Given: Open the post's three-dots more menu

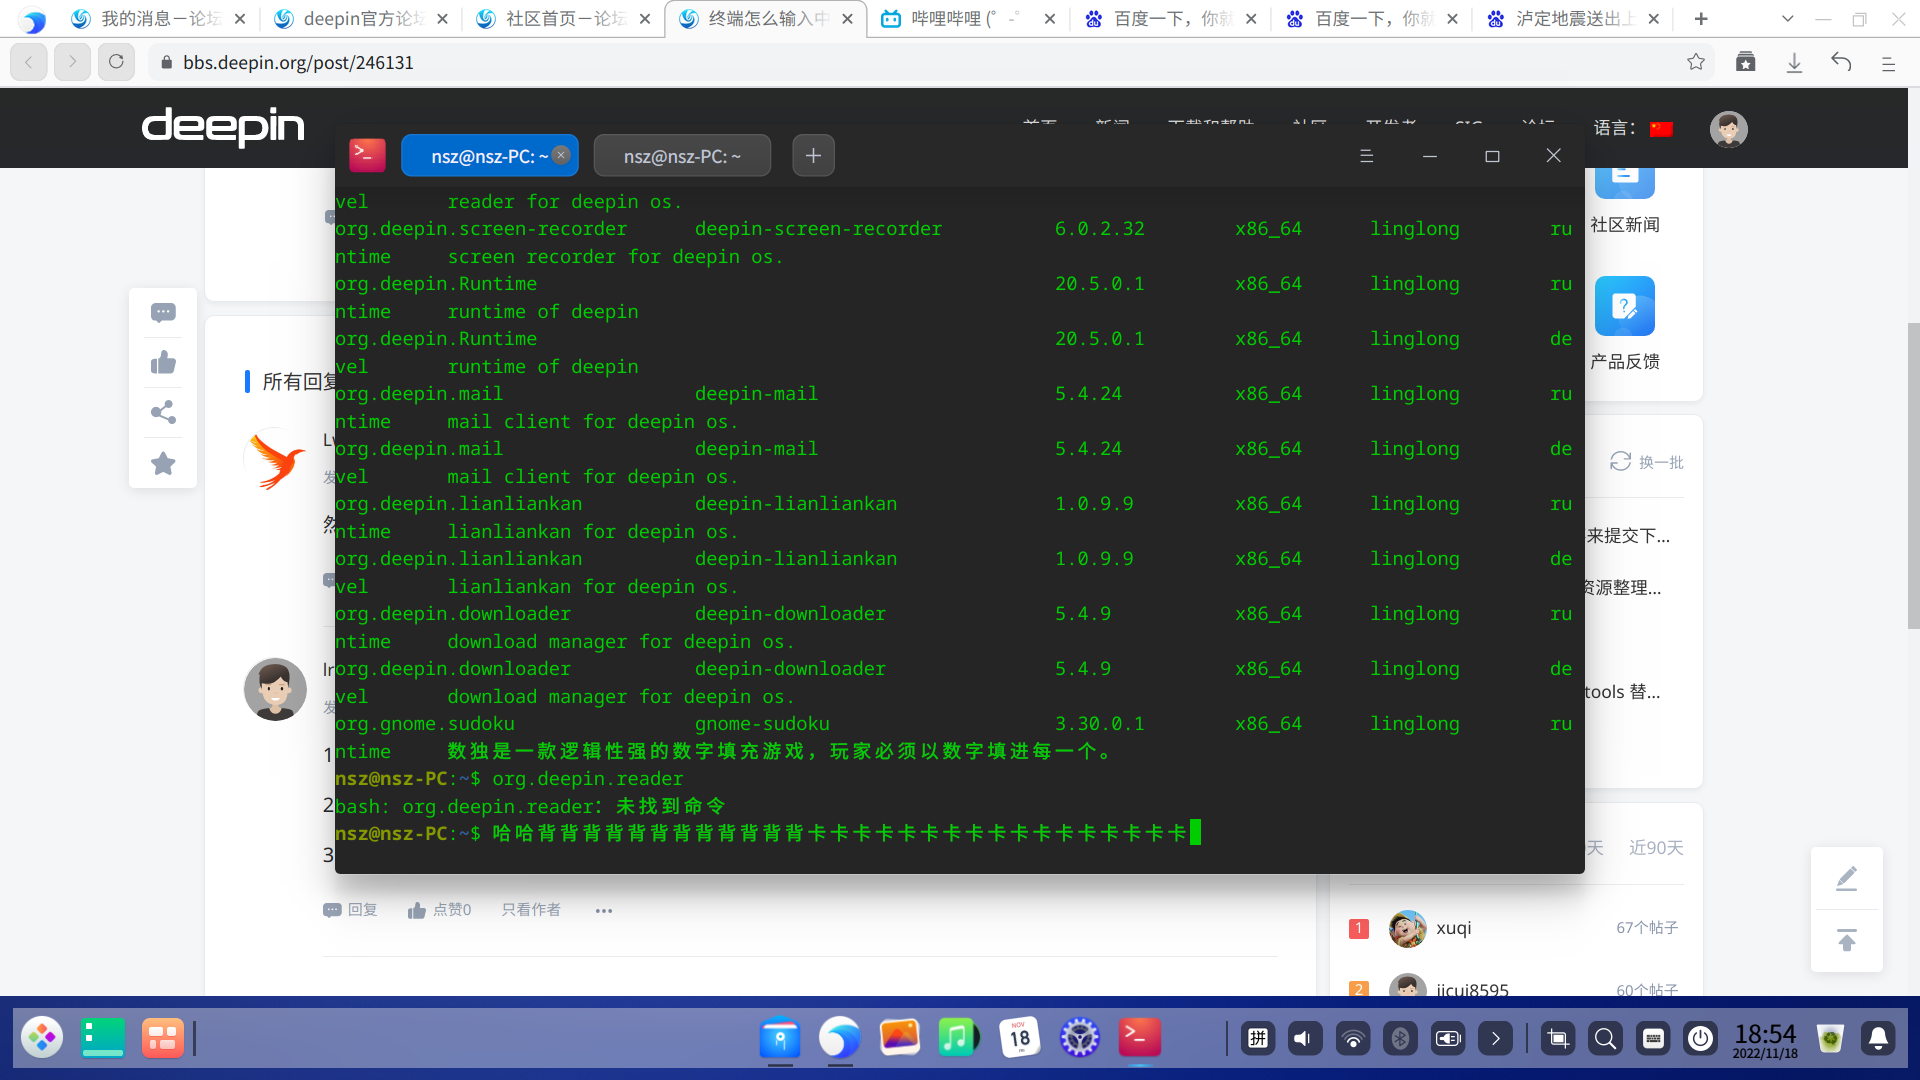Looking at the screenshot, I should 603,910.
